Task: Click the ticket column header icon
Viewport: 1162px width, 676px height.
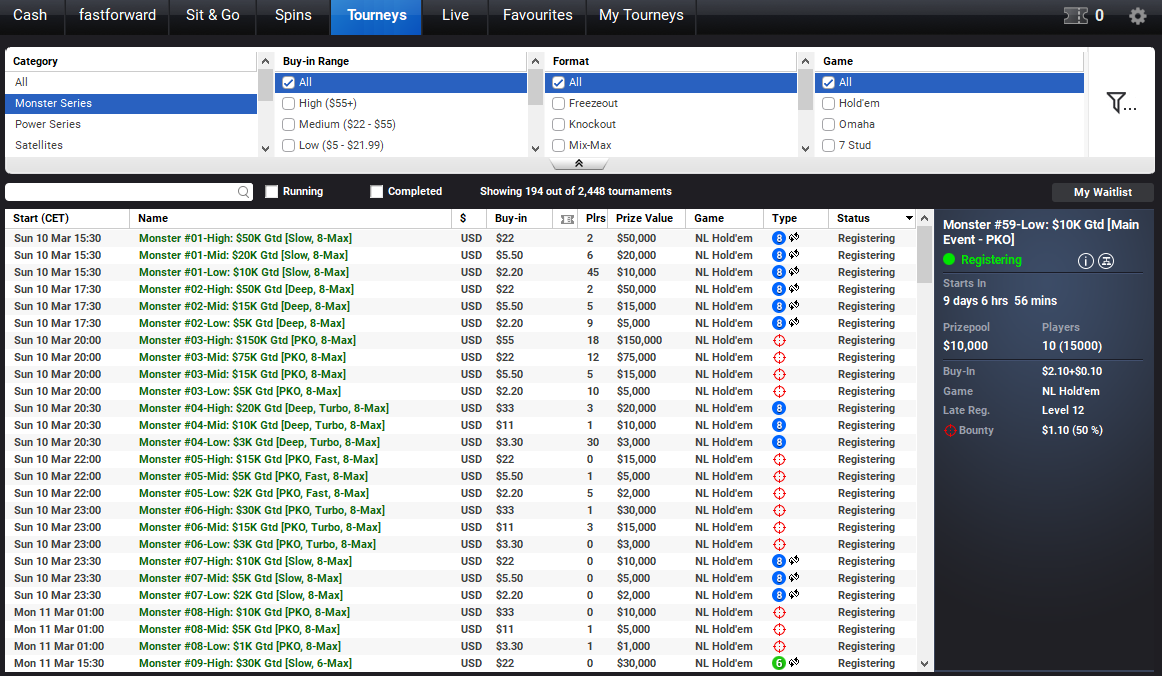Action: pyautogui.click(x=567, y=219)
